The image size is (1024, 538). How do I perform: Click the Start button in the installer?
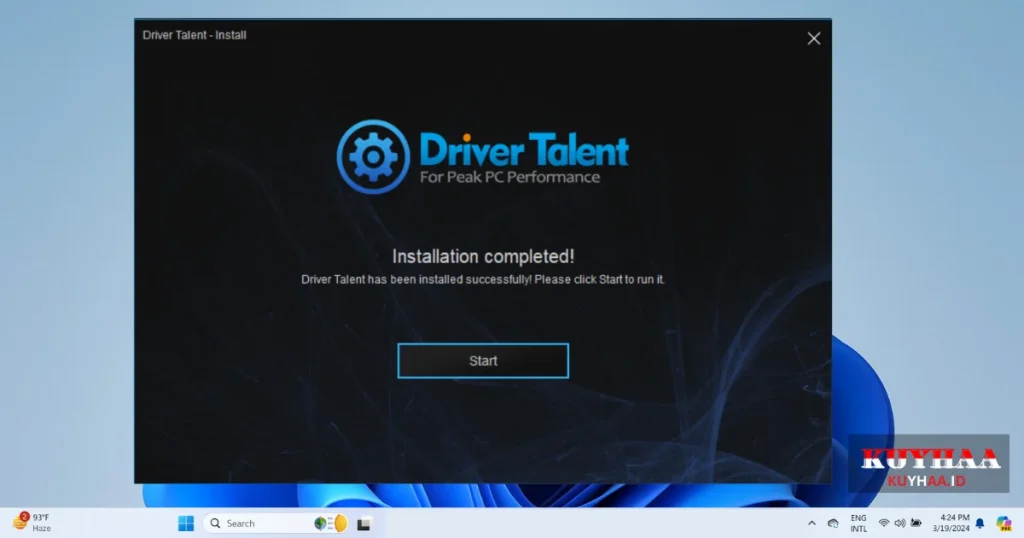click(483, 360)
